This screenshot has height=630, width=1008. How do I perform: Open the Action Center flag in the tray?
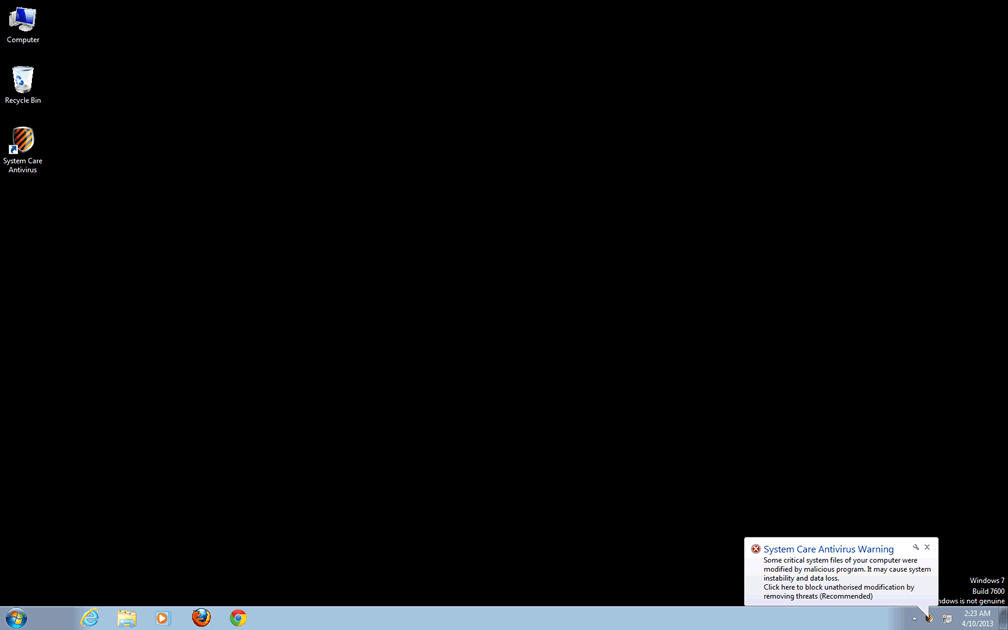coord(947,619)
